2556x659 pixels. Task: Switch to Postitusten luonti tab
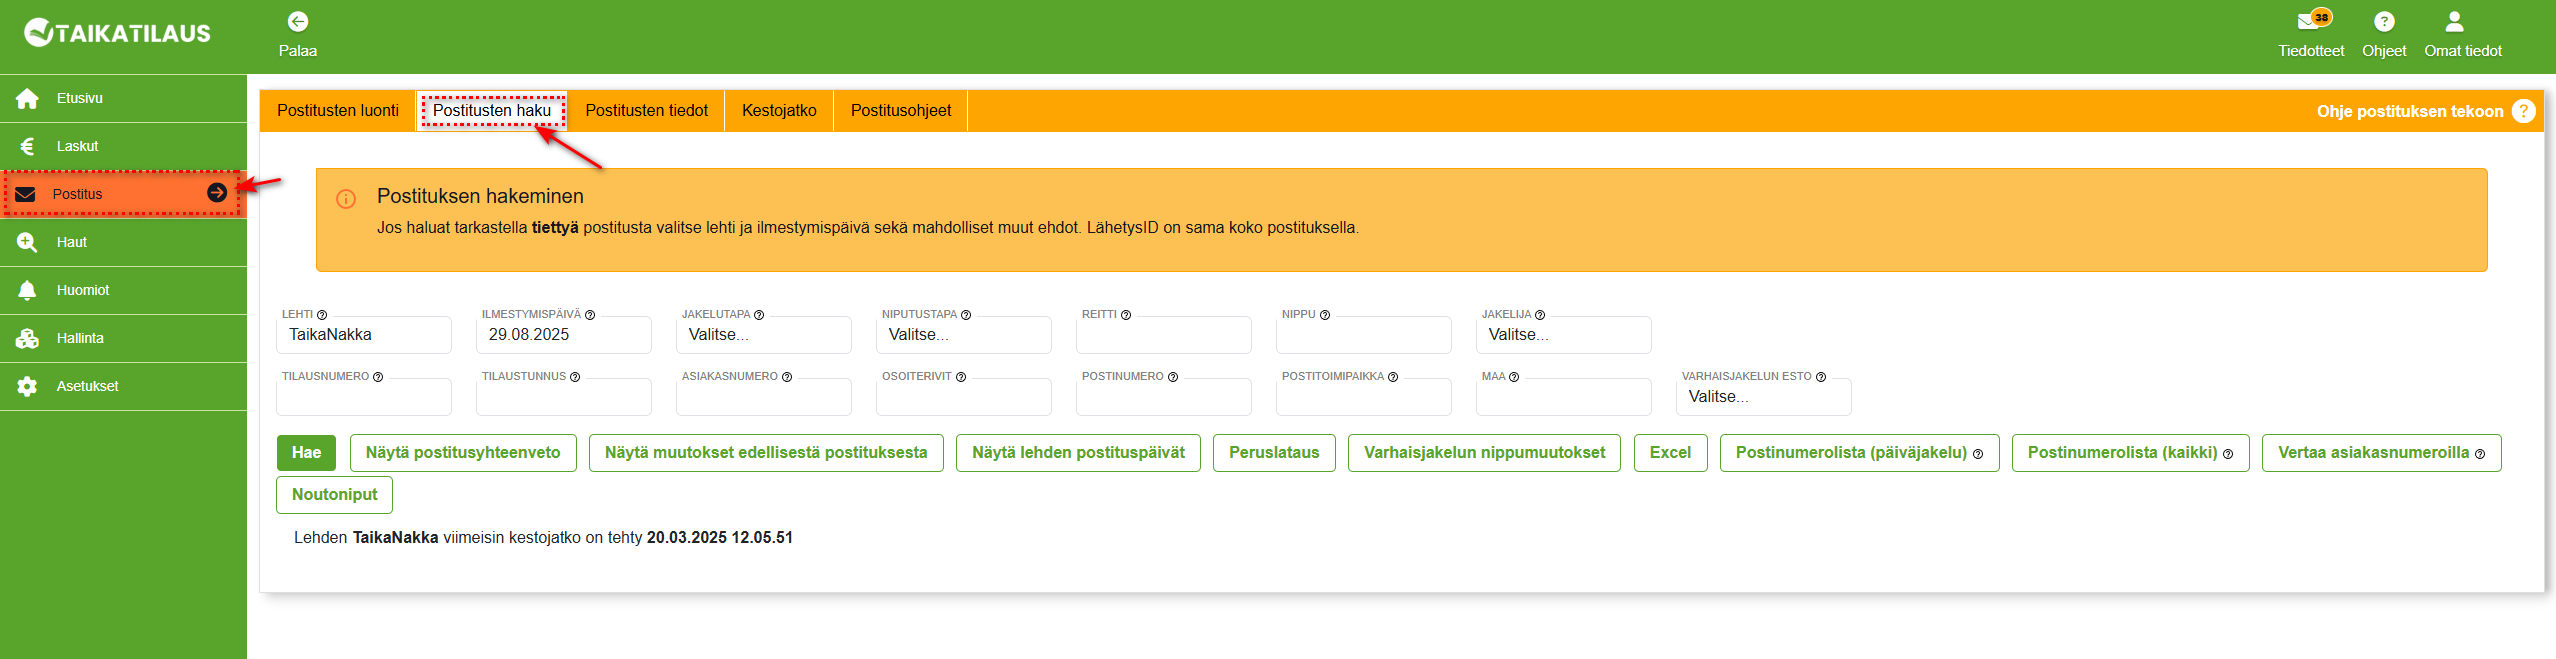click(x=338, y=111)
